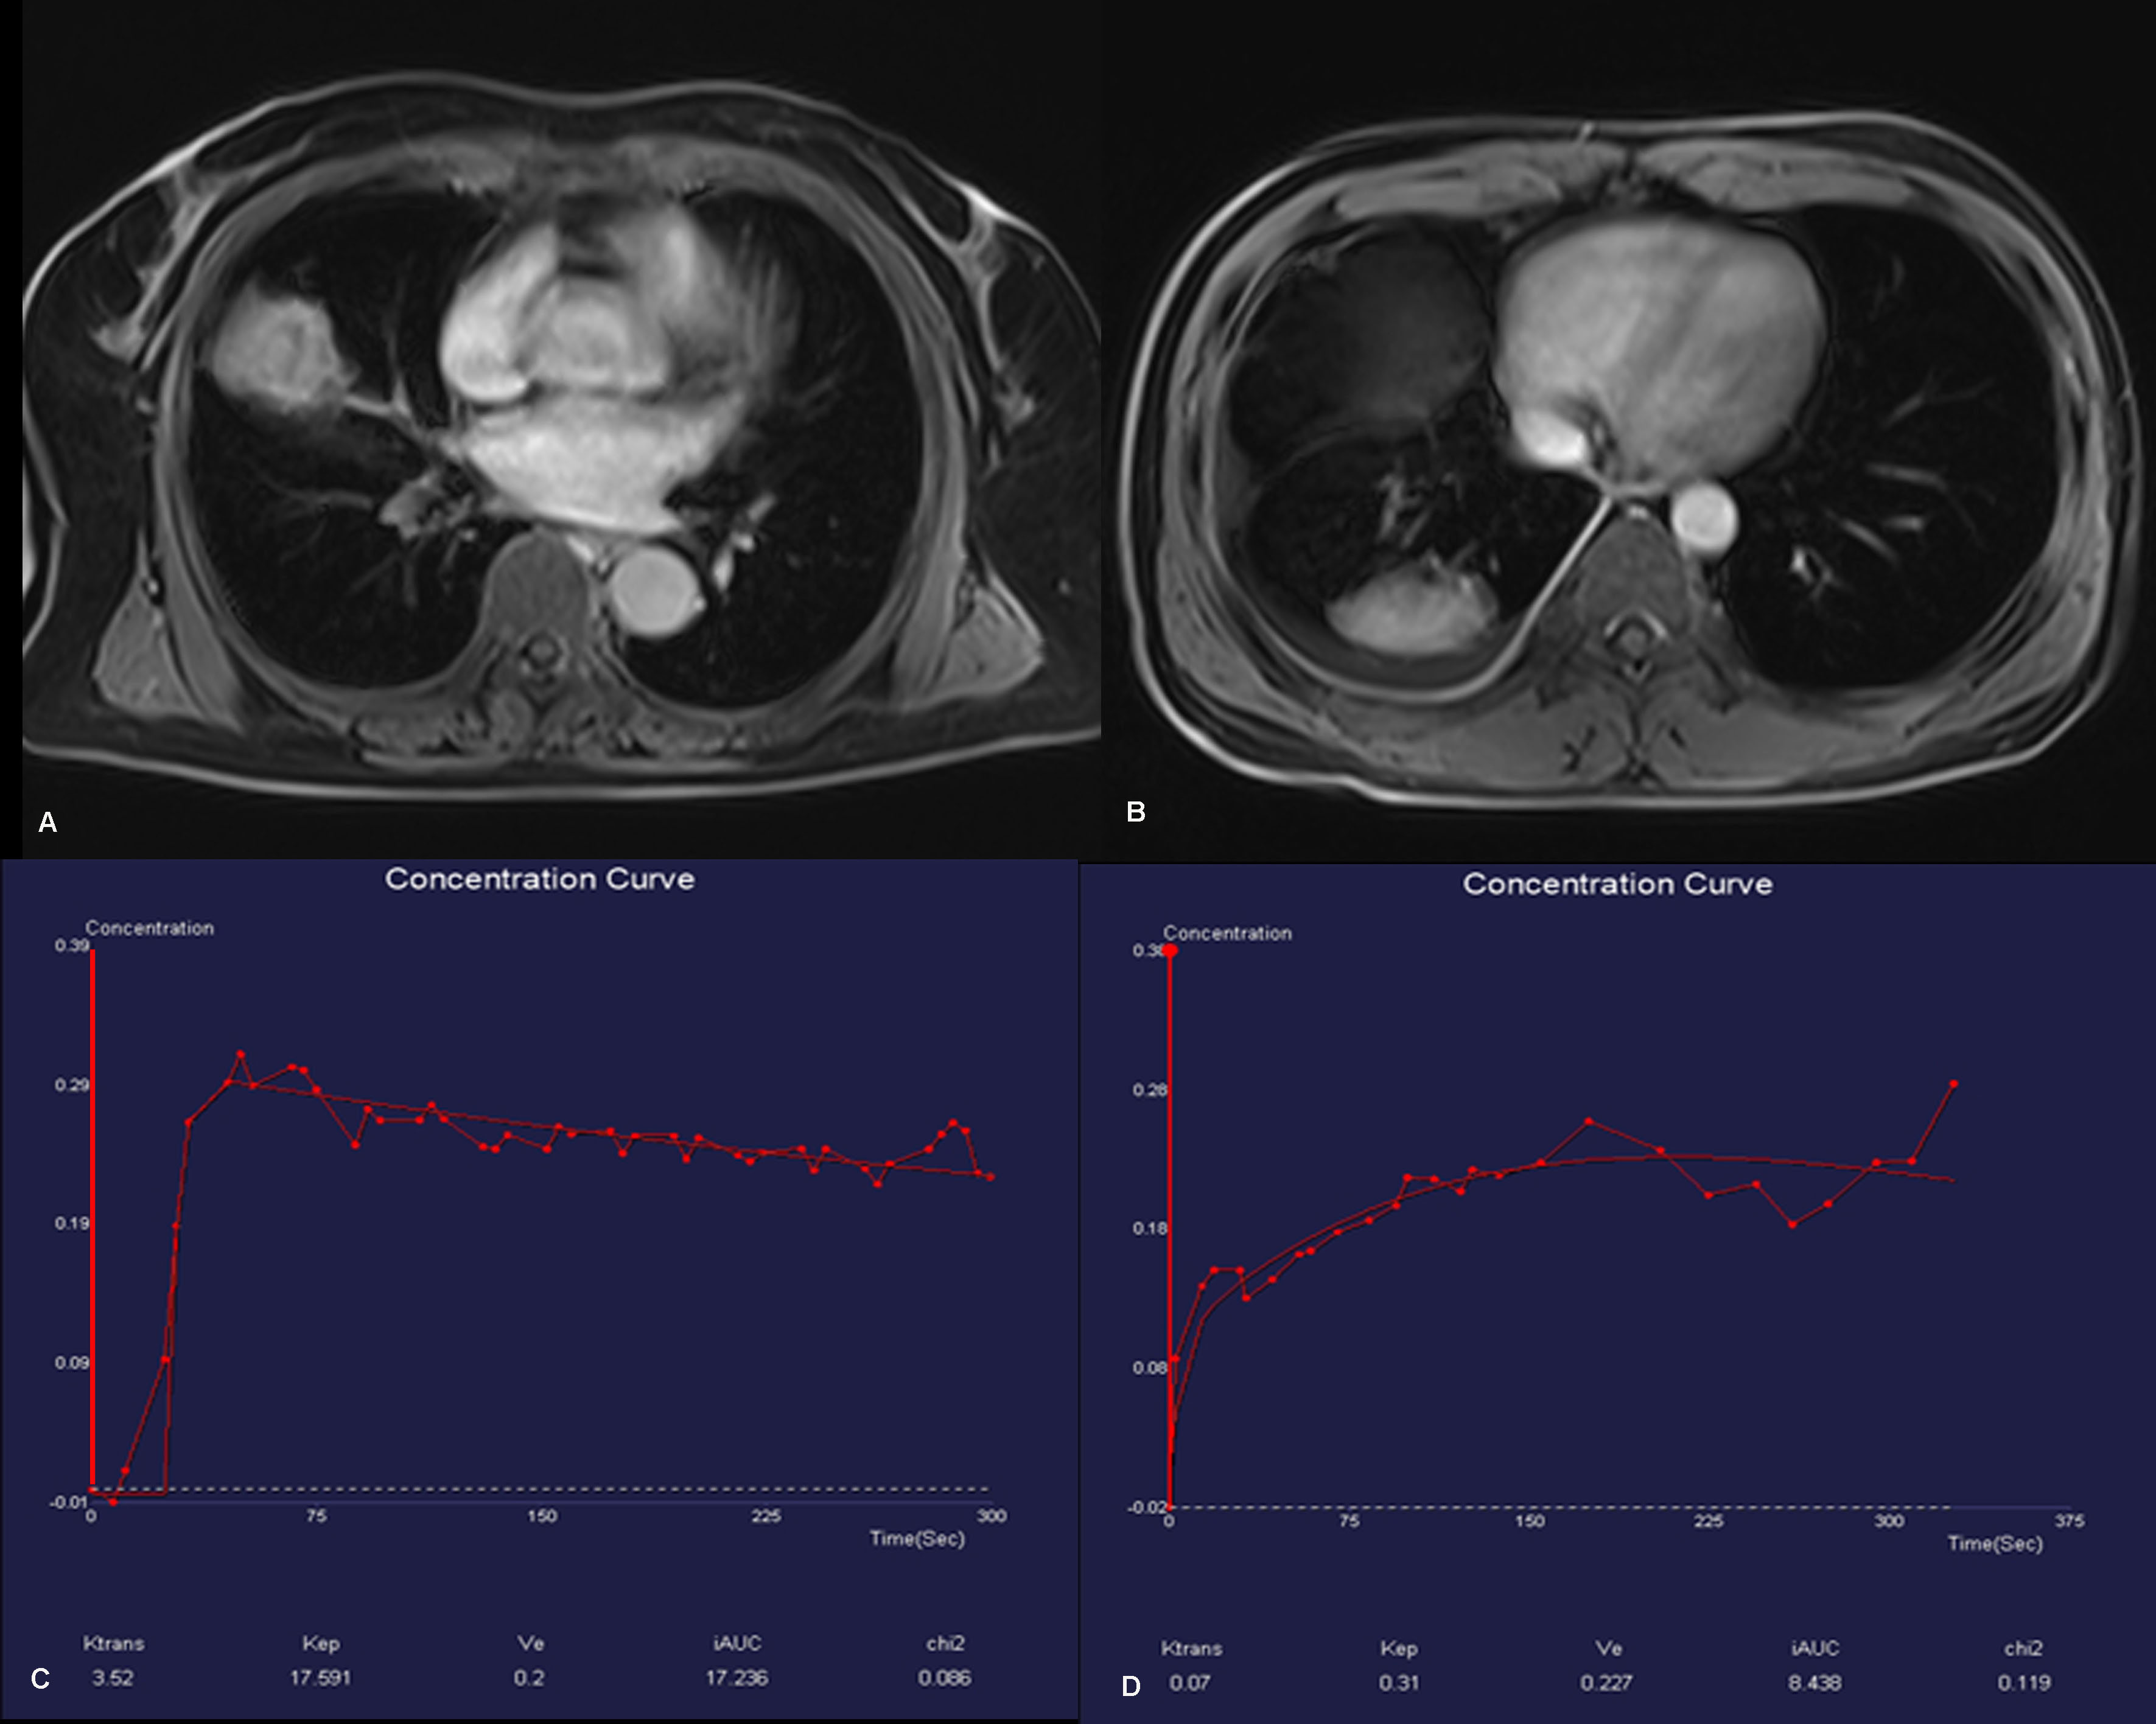Click the panel label A
The width and height of the screenshot is (2156, 1724).
coord(47,823)
